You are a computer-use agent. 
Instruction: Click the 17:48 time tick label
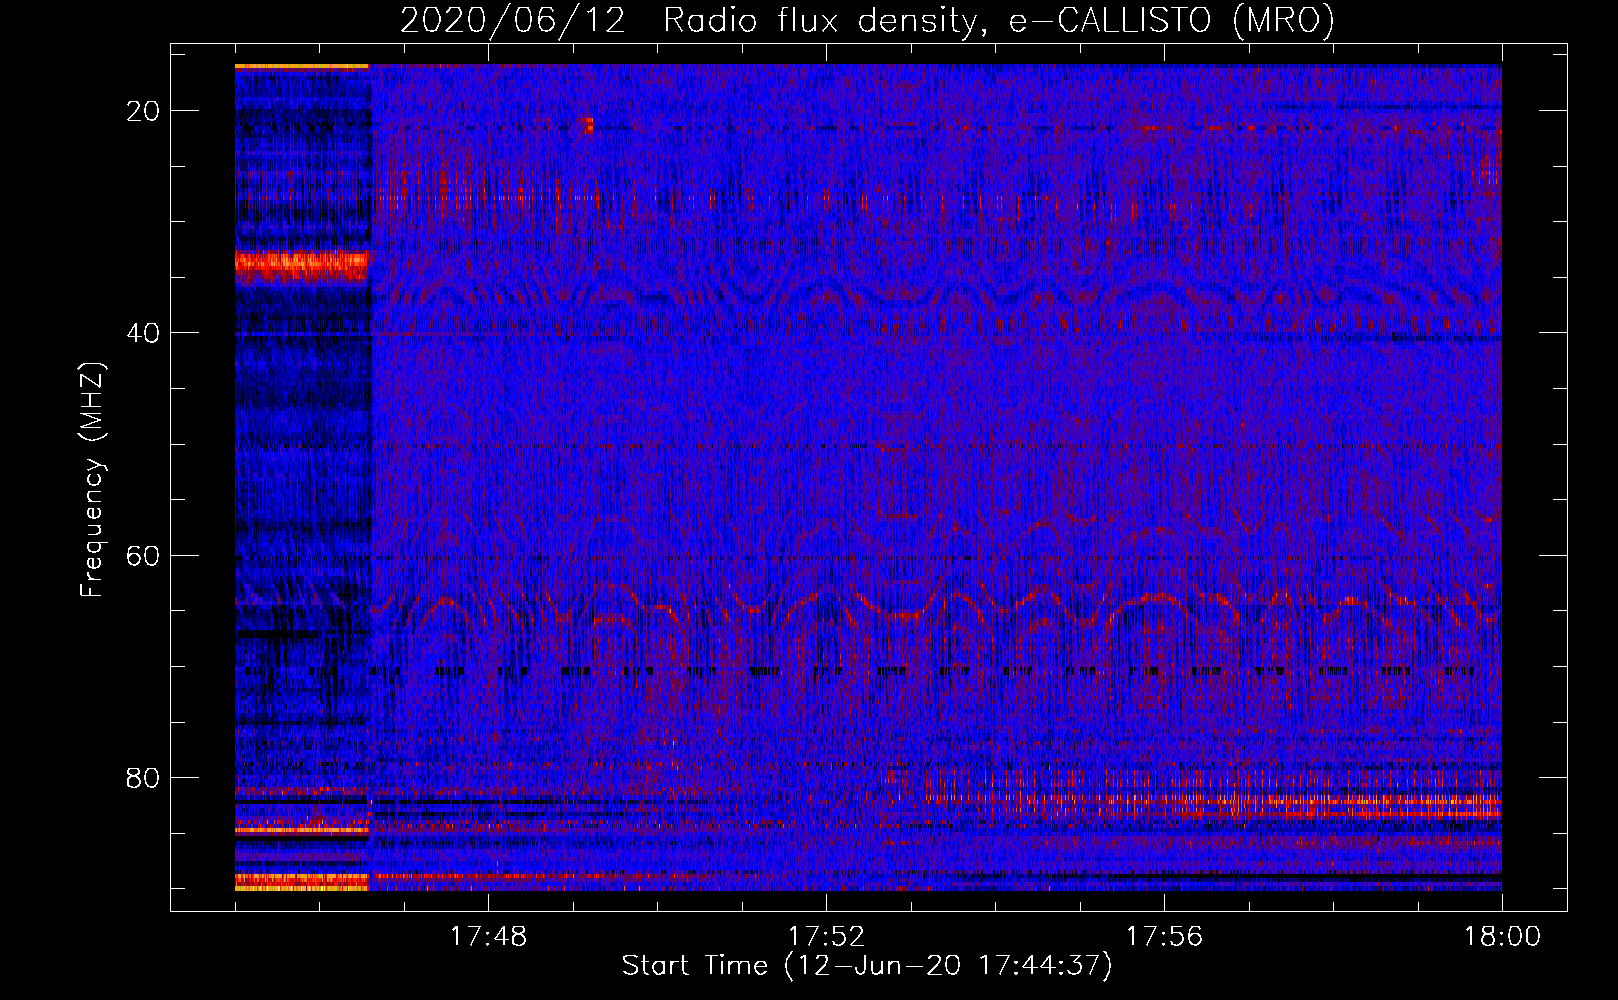point(488,937)
